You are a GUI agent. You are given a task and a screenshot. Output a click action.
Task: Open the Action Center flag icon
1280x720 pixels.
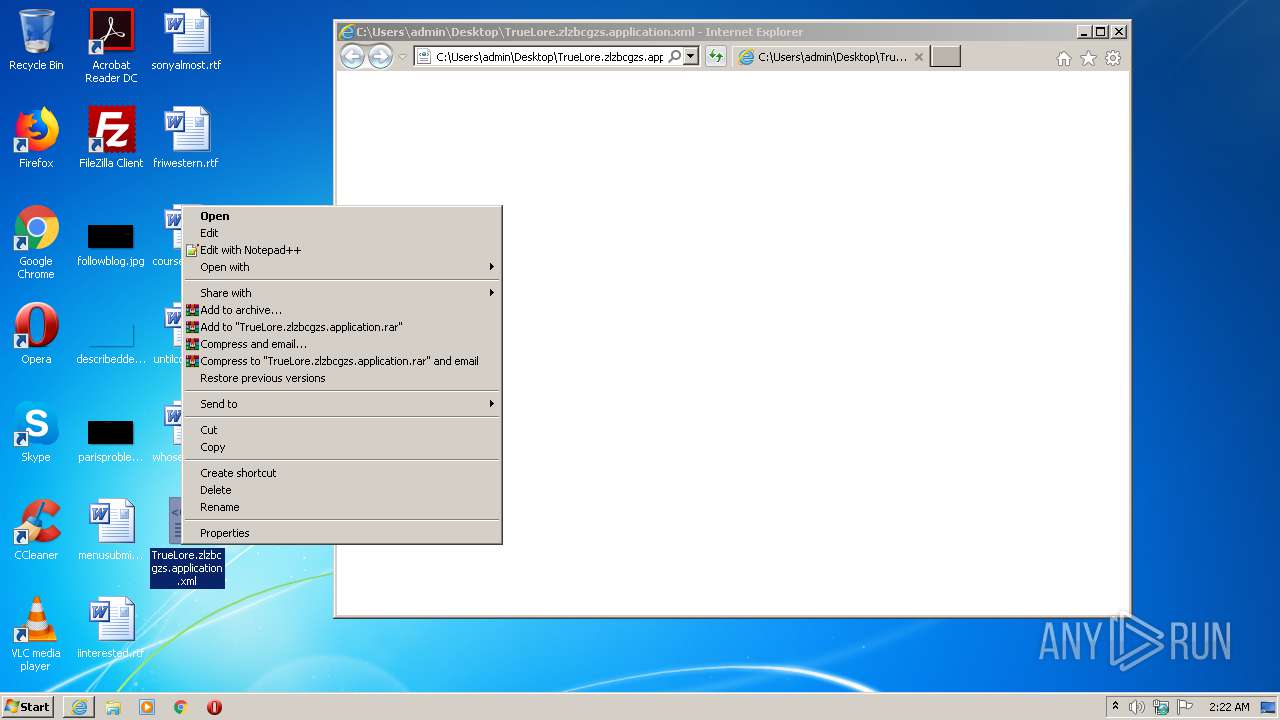point(1185,707)
